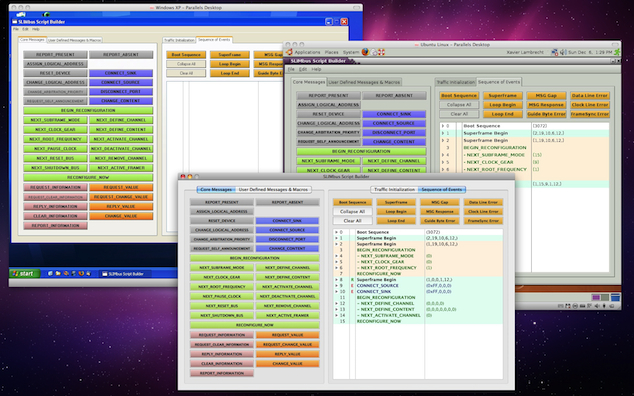The width and height of the screenshot is (634, 396).
Task: Expand row 9 CONNECT_SOURCE in front window
Action: tap(336, 286)
